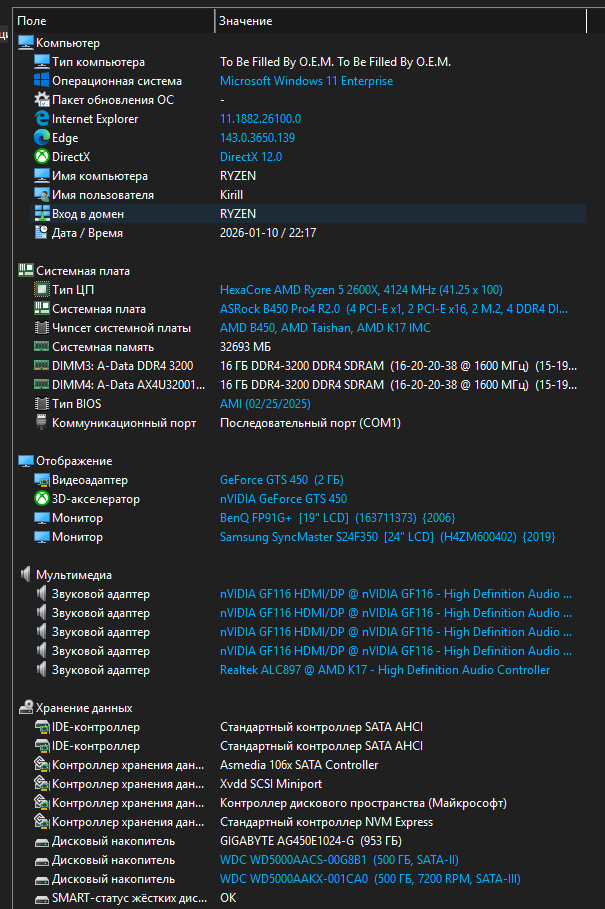Select the Отображение section heading
Screen dimensions: 605x909
[74, 461]
